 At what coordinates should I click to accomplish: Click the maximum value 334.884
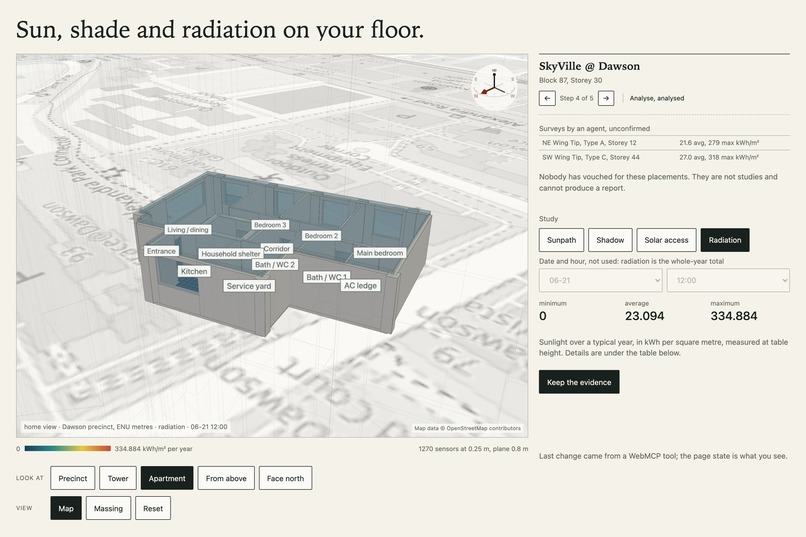tap(734, 316)
